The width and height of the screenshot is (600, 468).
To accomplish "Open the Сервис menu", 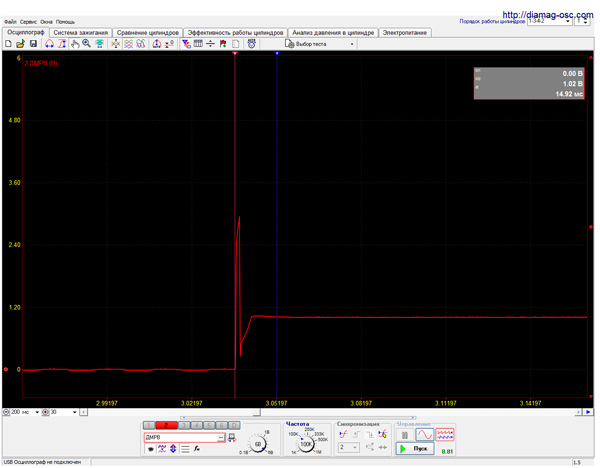I will 28,22.
